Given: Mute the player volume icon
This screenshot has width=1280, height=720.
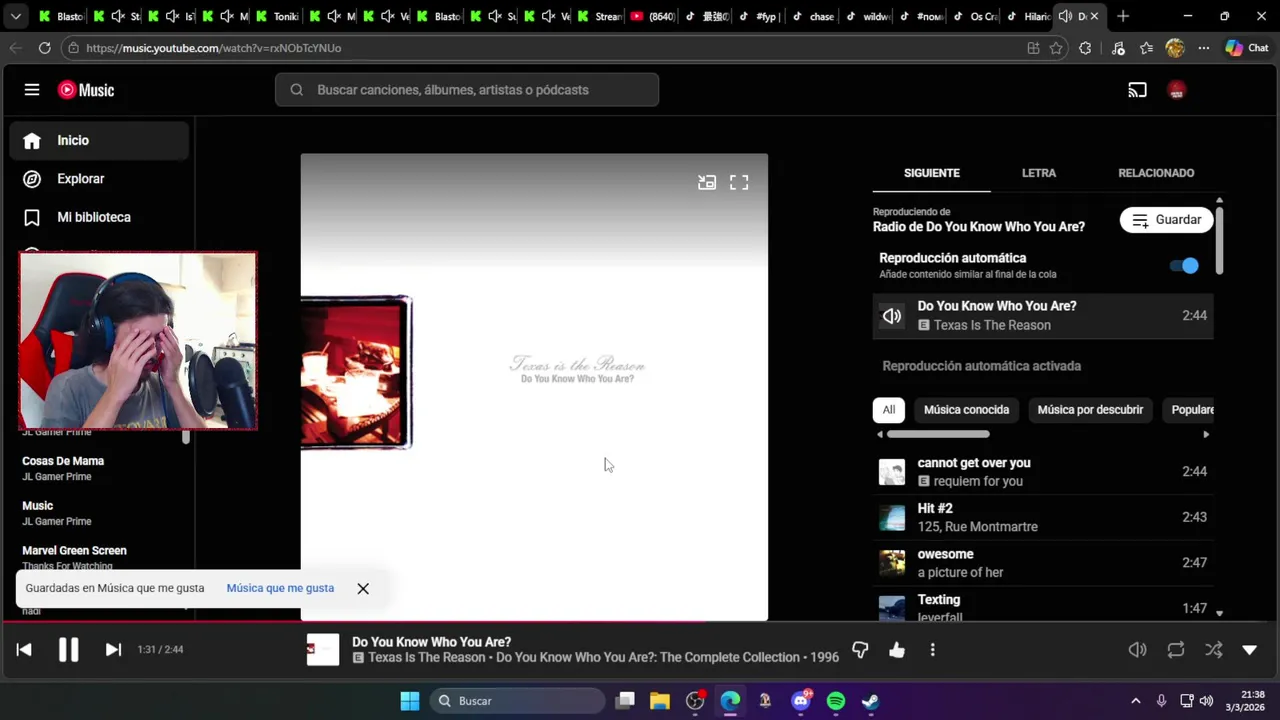Looking at the screenshot, I should click(x=1138, y=650).
